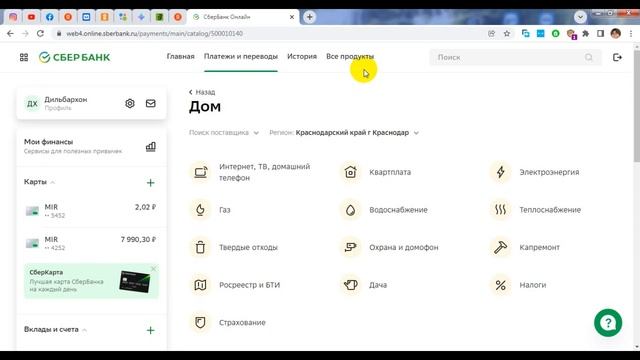
Task: Open the Chrome three-dot menu
Action: (x=631, y=33)
